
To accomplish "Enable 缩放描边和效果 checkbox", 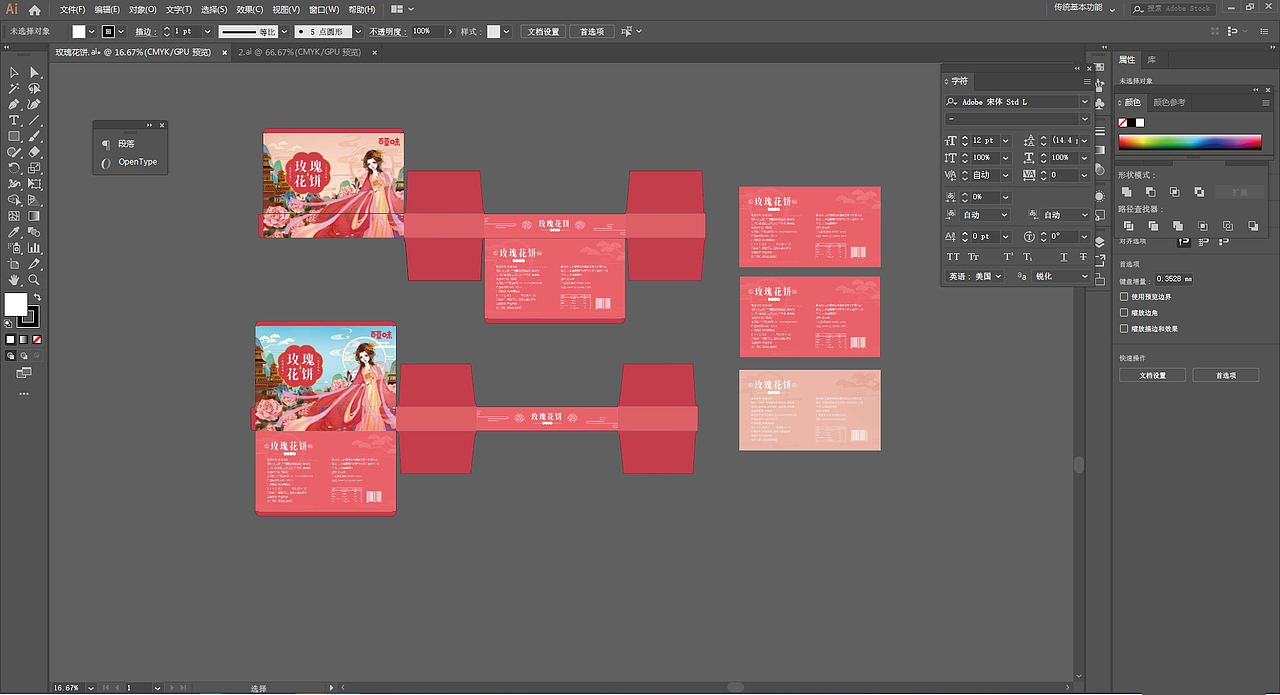I will point(1124,328).
